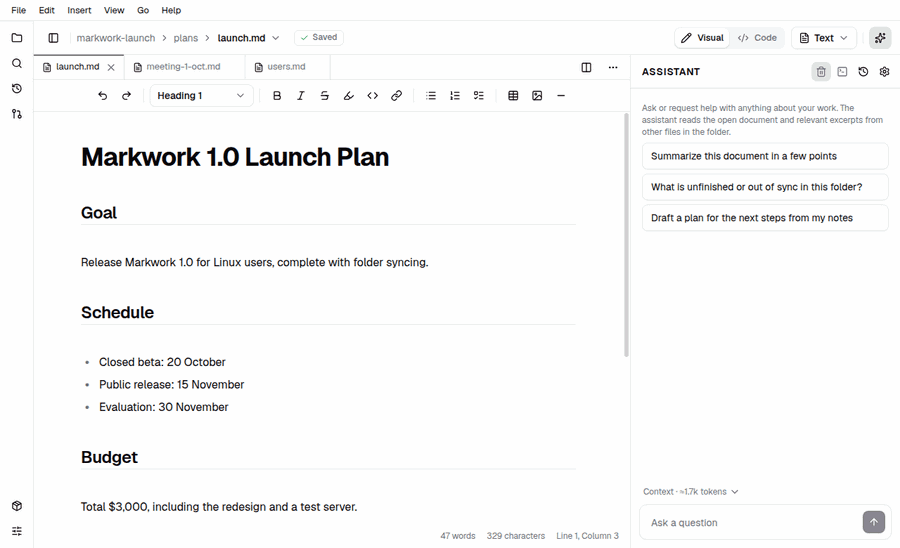Screen dimensions: 900x548
Task: Insert a link with the link icon
Action: (x=396, y=96)
